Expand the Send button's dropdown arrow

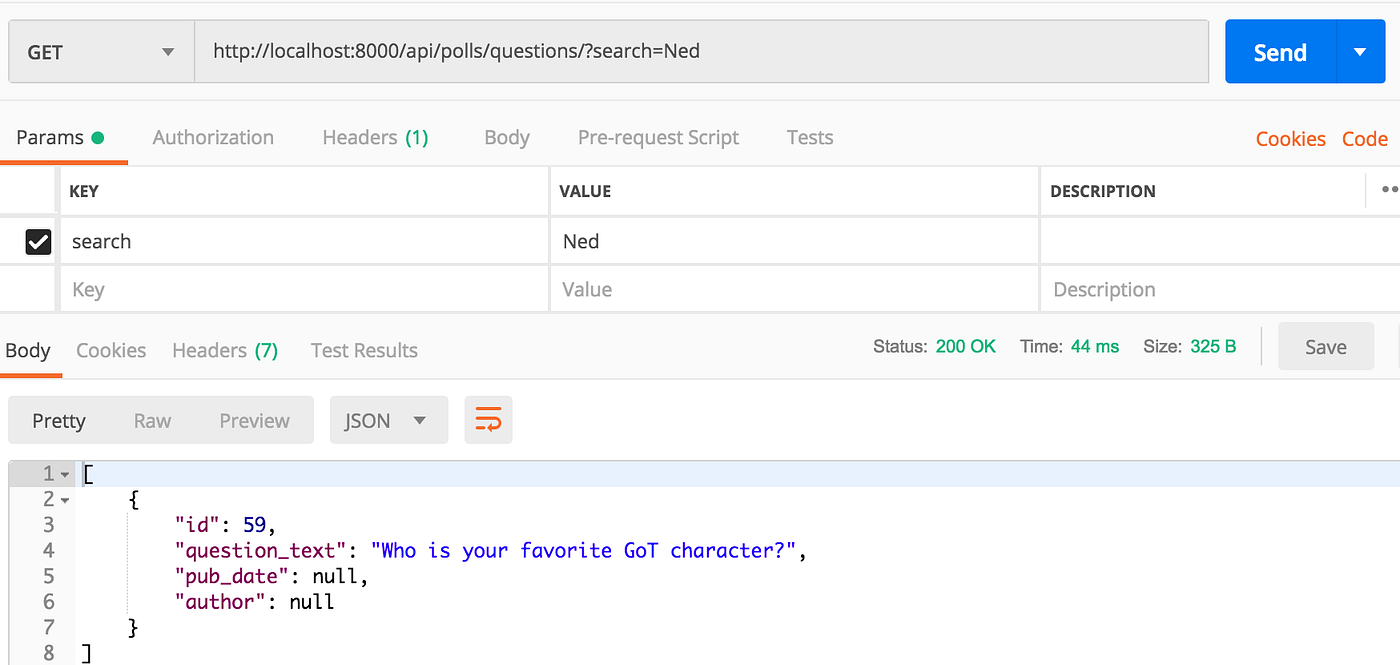(1360, 51)
